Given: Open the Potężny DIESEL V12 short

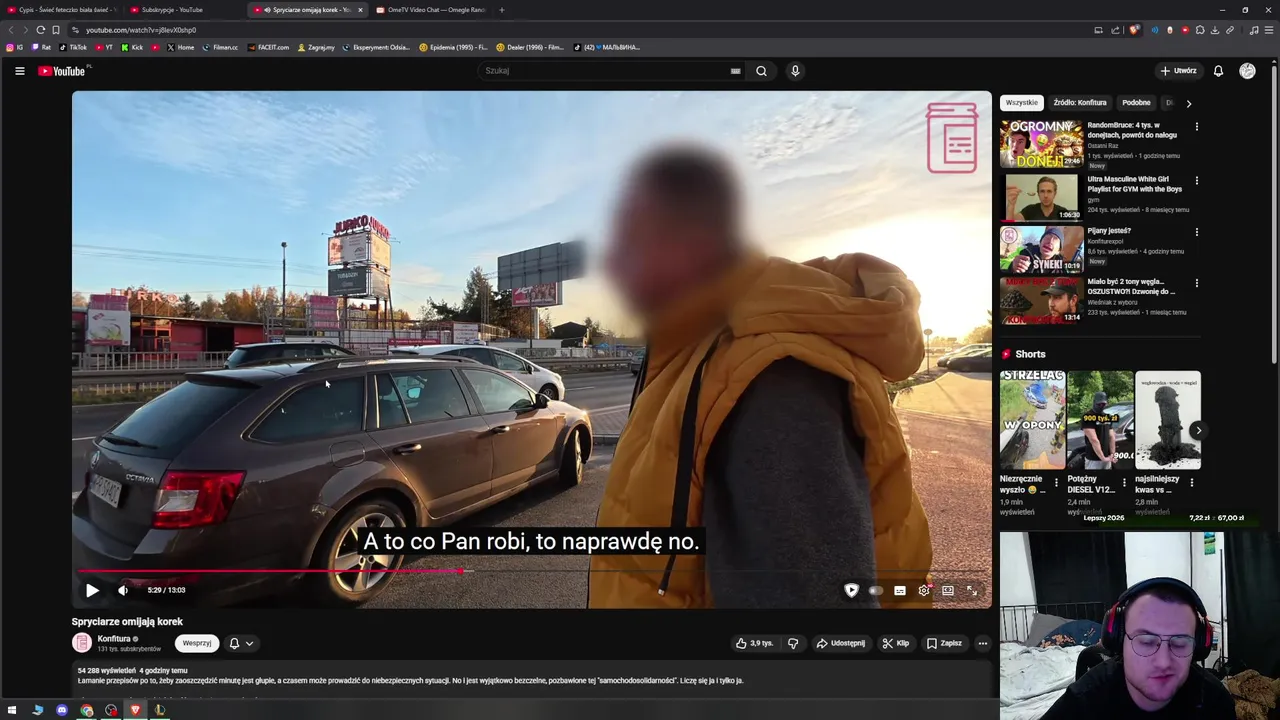Looking at the screenshot, I should 1100,420.
